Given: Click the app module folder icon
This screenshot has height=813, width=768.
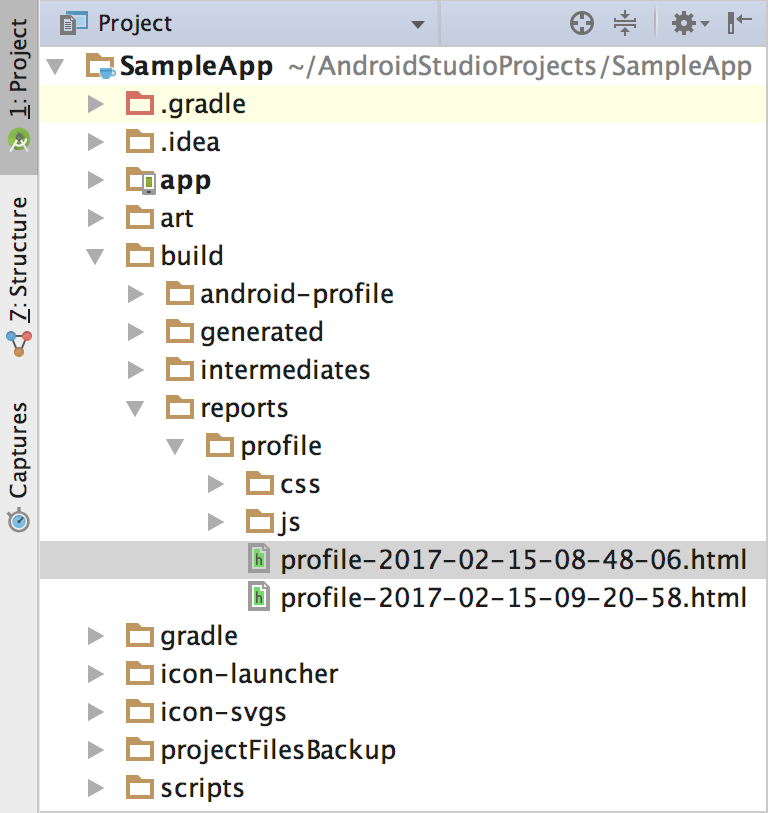Looking at the screenshot, I should point(140,180).
